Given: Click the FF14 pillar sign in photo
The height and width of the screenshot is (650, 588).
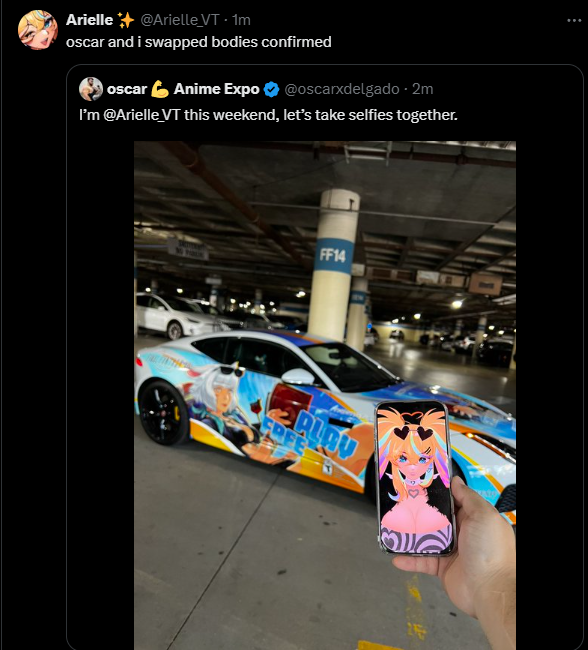Looking at the screenshot, I should coord(333,255).
